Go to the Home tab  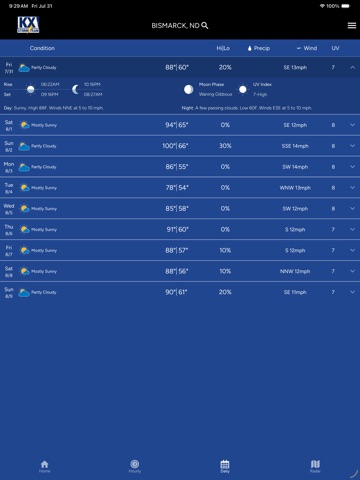[45, 466]
